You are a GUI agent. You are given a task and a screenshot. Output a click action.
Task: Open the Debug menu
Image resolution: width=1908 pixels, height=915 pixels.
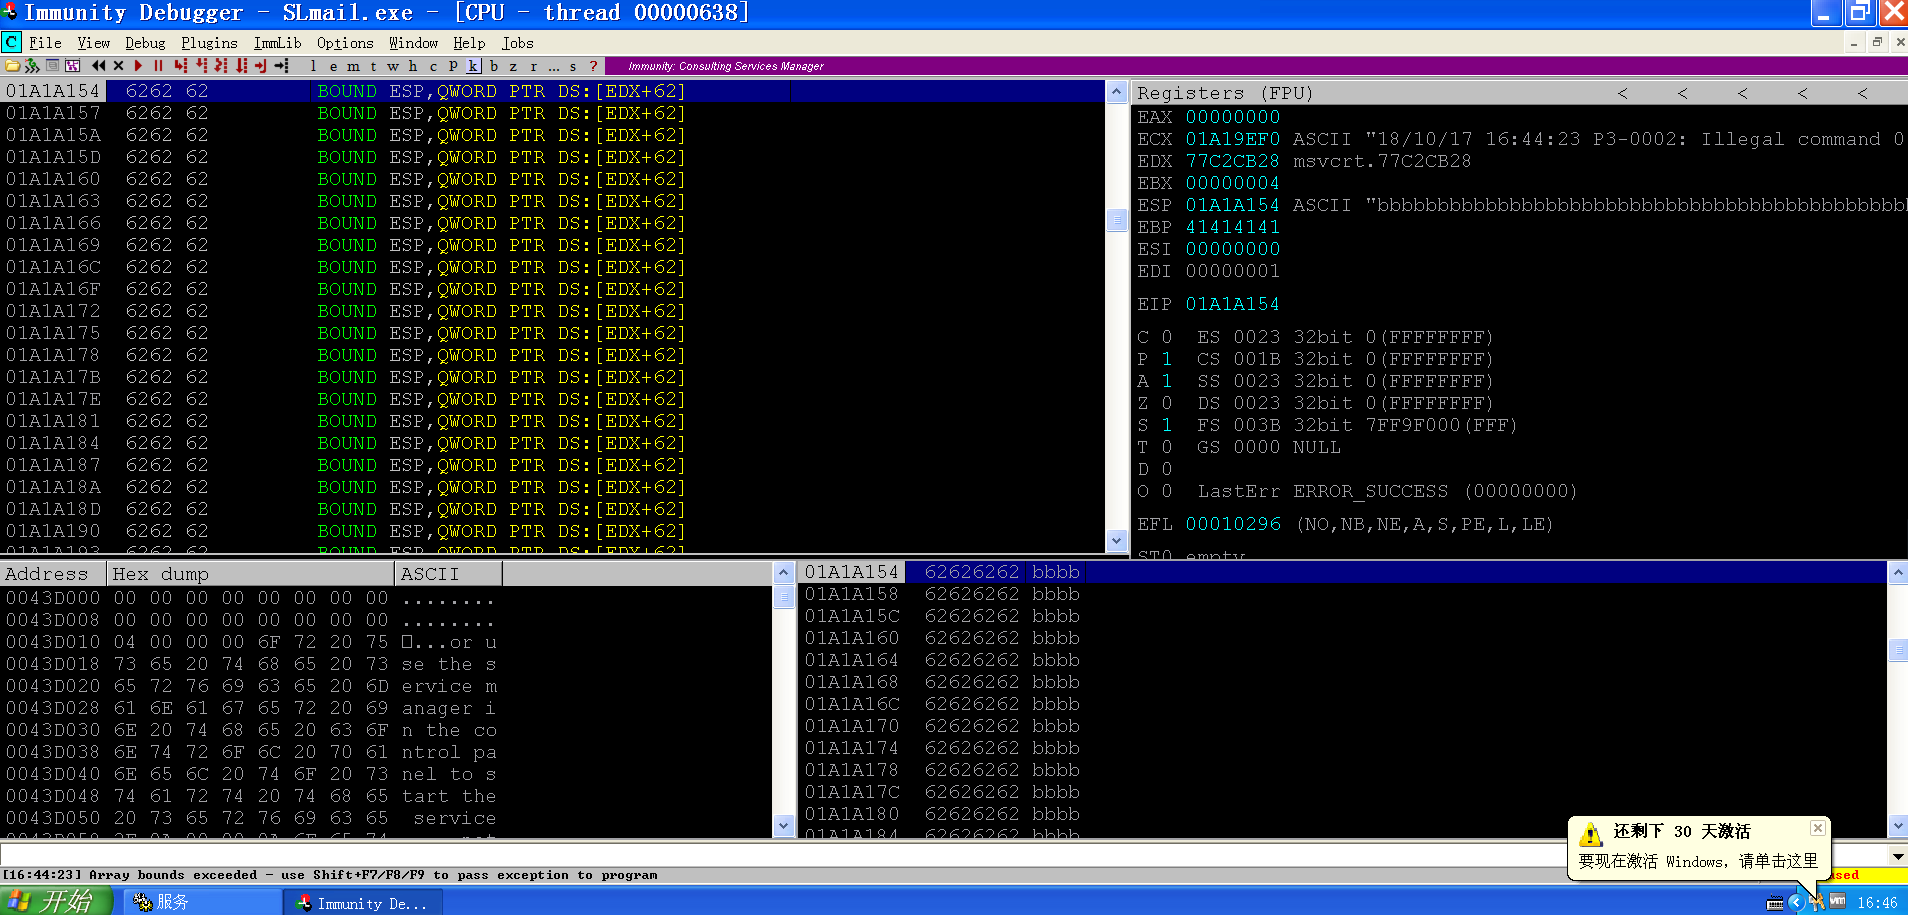(145, 43)
